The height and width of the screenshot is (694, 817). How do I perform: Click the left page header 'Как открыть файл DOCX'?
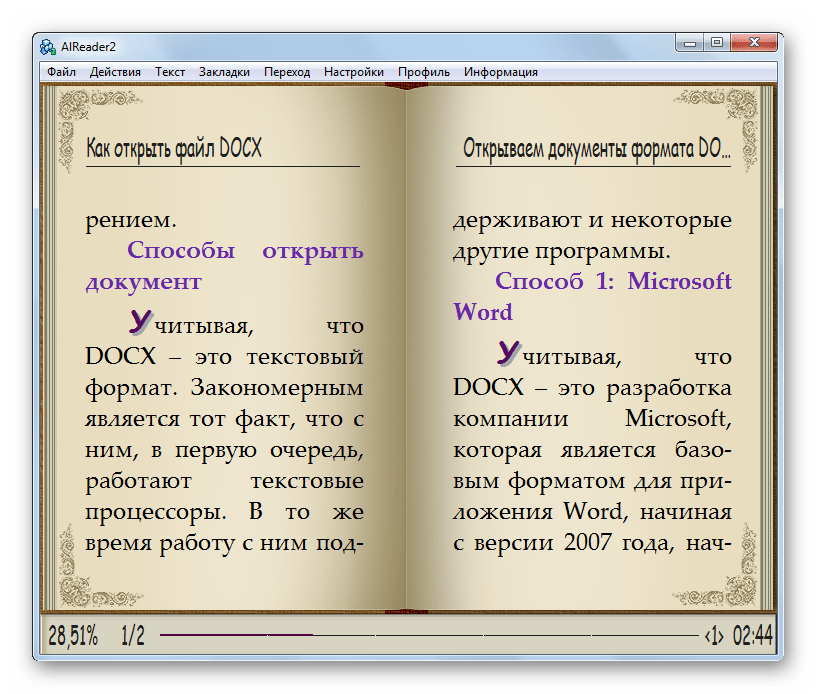(x=174, y=149)
